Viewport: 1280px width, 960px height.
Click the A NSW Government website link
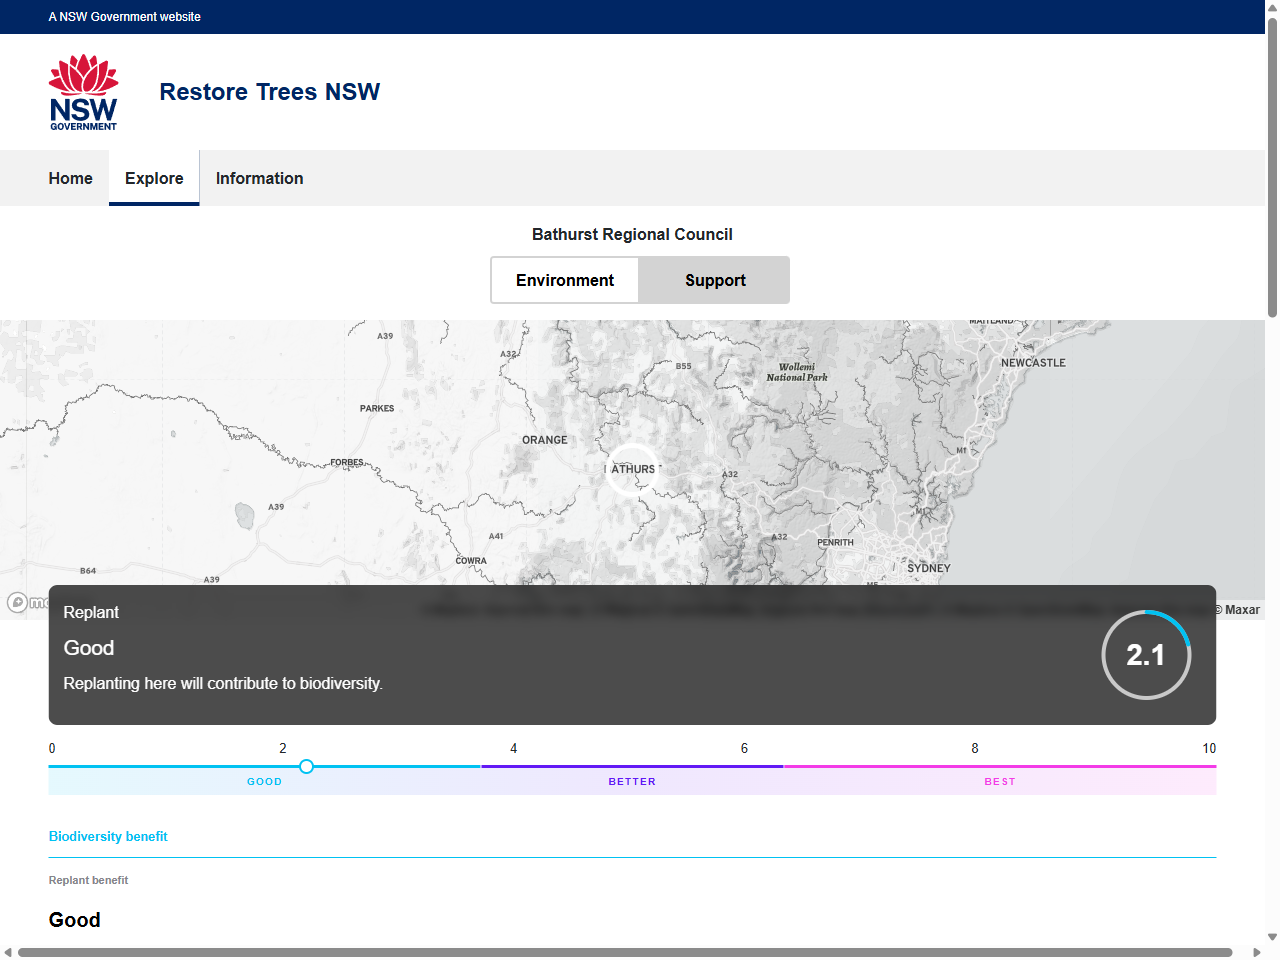click(124, 16)
